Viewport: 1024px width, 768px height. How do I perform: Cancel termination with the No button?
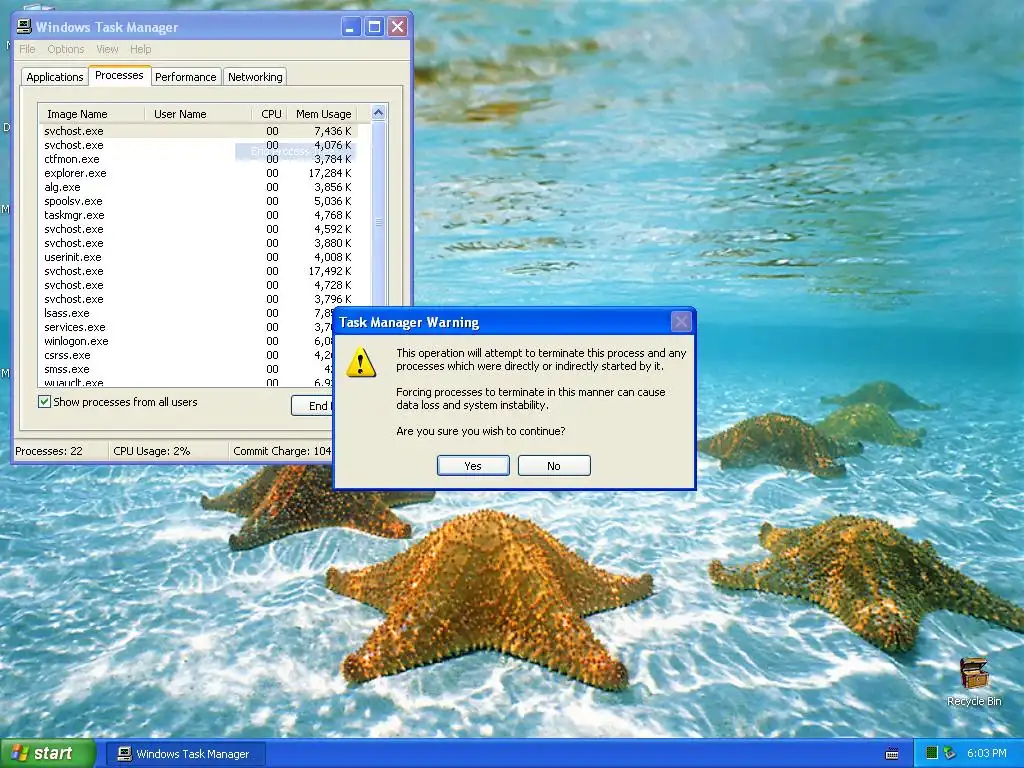554,466
